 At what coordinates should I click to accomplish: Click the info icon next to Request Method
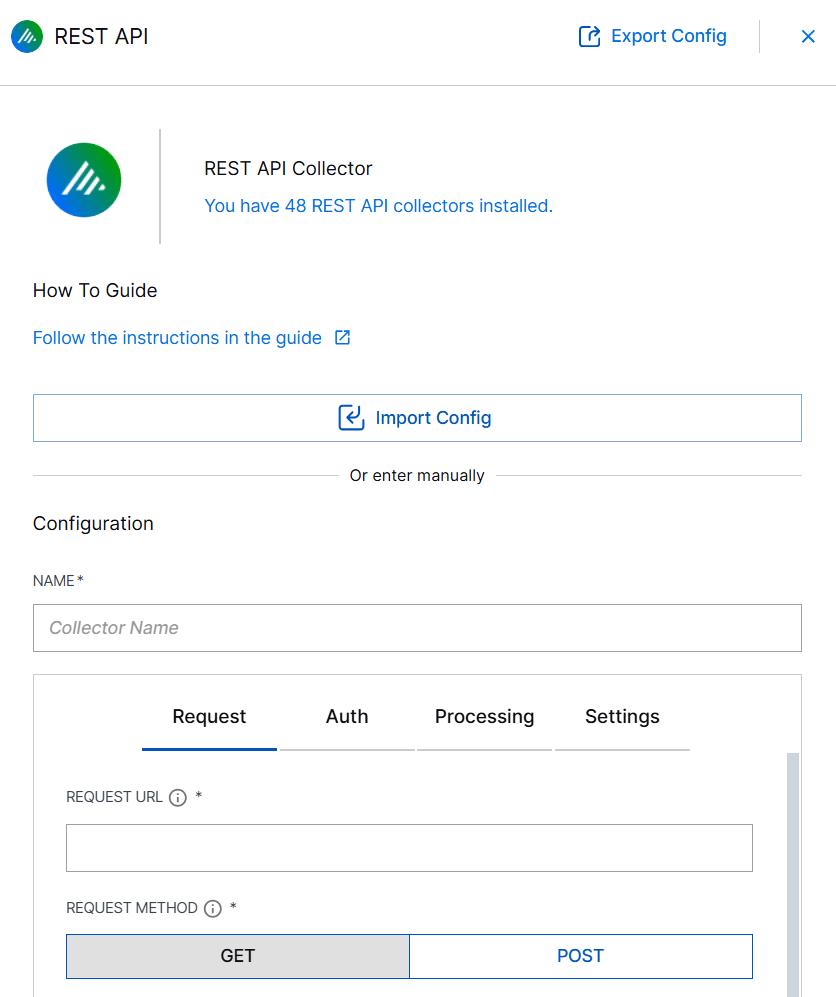click(212, 909)
